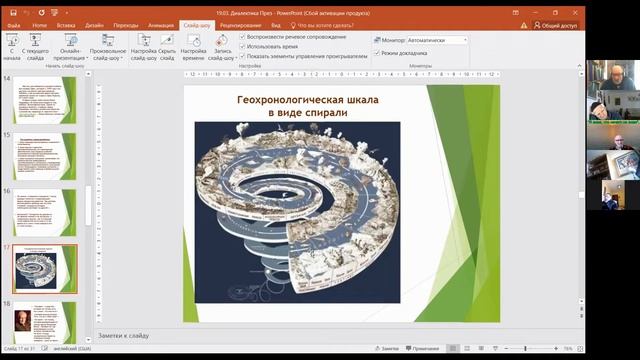
Task: Toggle 'Режим докладчика' checkbox
Action: click(x=377, y=53)
